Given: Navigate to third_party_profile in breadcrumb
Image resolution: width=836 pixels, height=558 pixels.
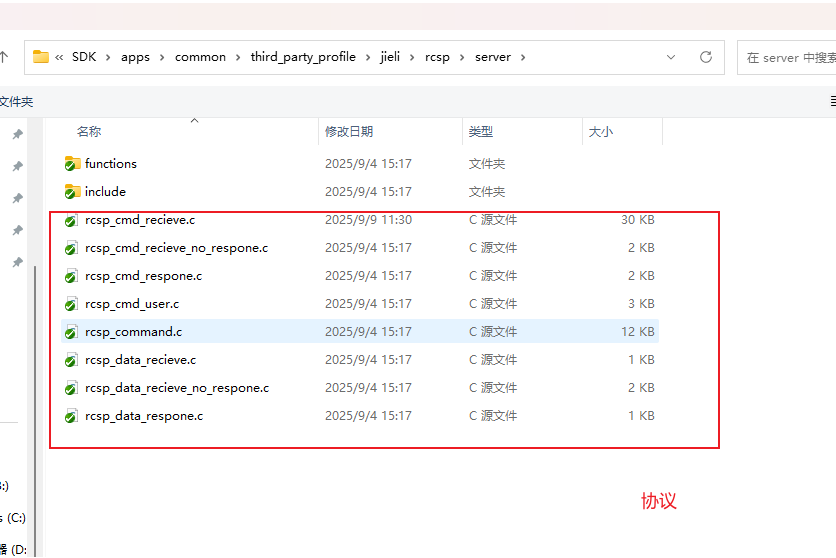Looking at the screenshot, I should pos(303,57).
